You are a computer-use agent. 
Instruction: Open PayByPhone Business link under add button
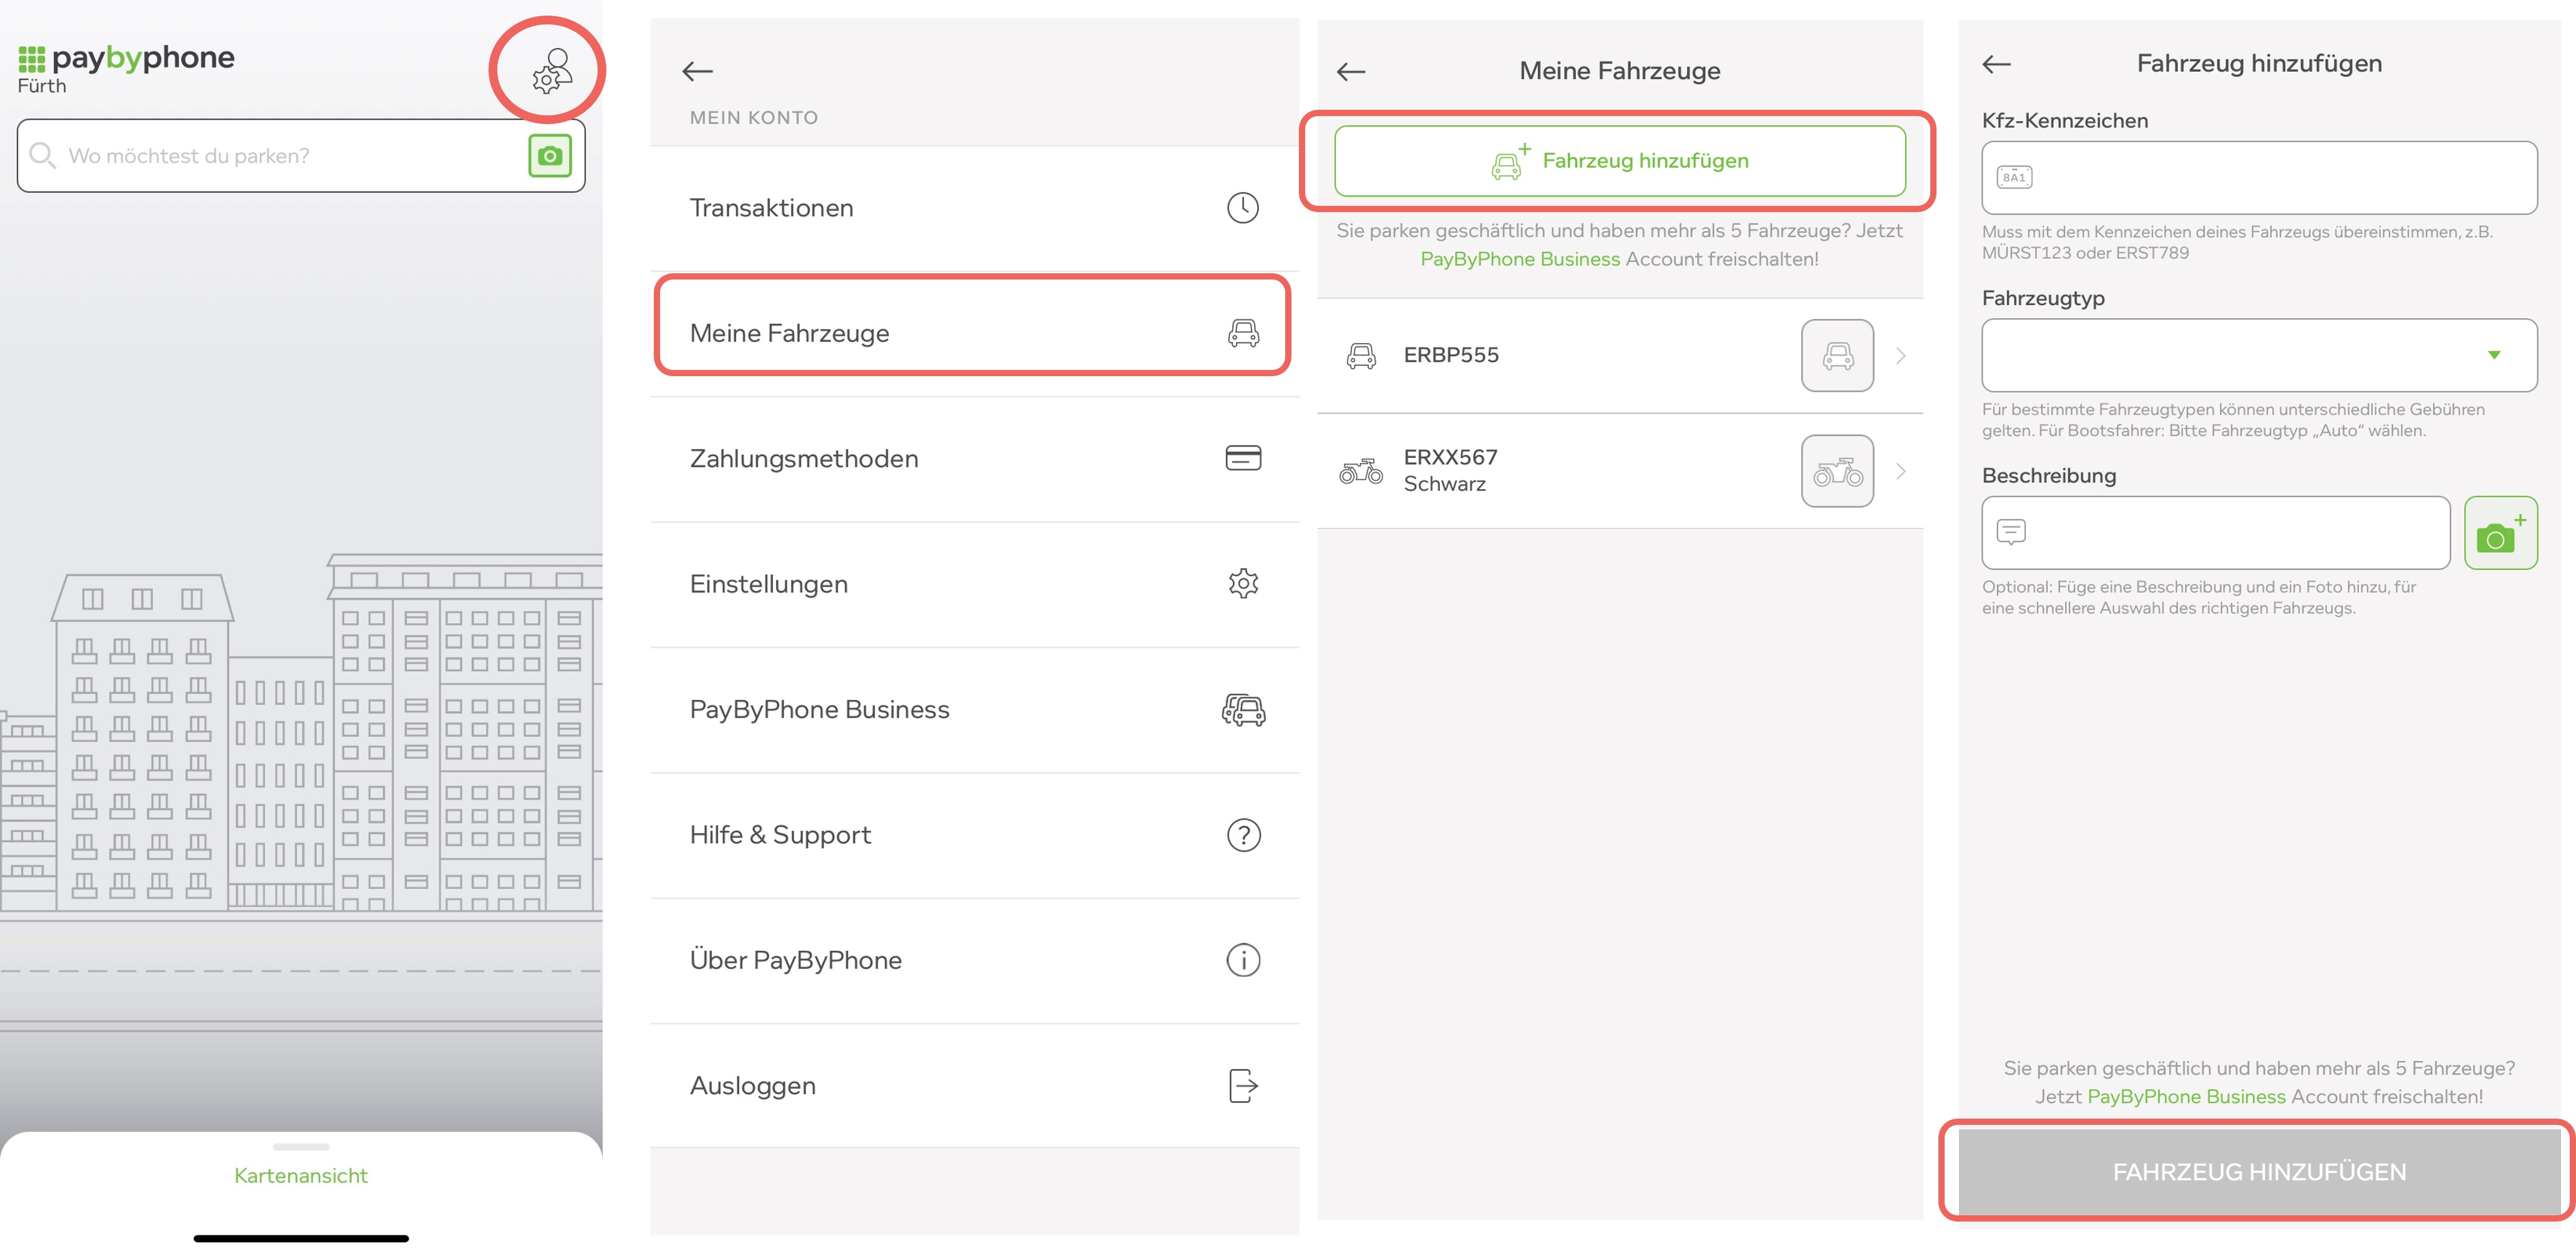tap(1519, 259)
